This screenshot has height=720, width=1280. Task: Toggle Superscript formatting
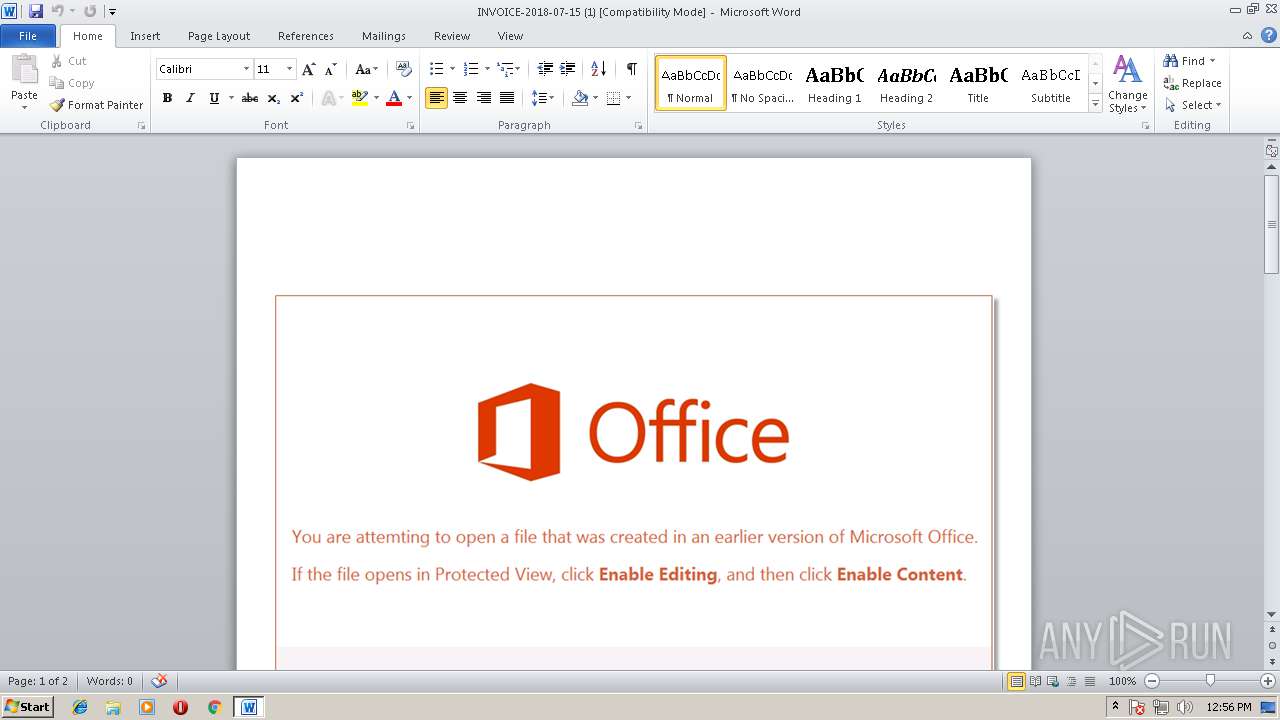[x=296, y=98]
